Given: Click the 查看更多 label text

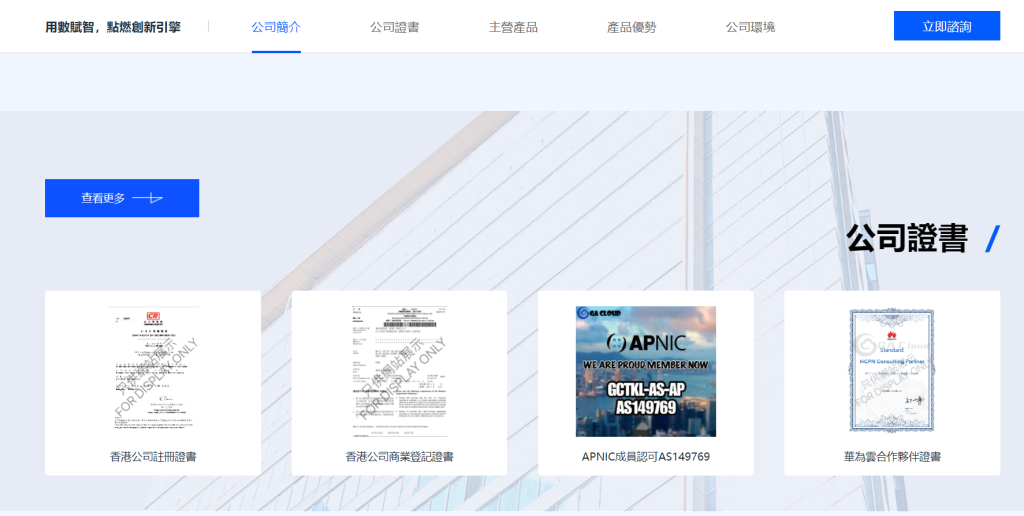Looking at the screenshot, I should (x=103, y=198).
